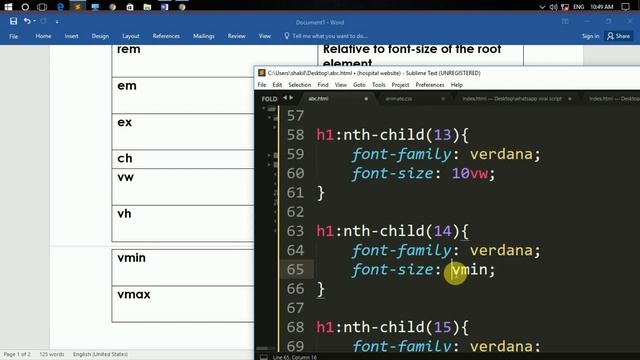Open Sublime Text Find menu
The height and width of the screenshot is (360, 640).
pos(323,85)
